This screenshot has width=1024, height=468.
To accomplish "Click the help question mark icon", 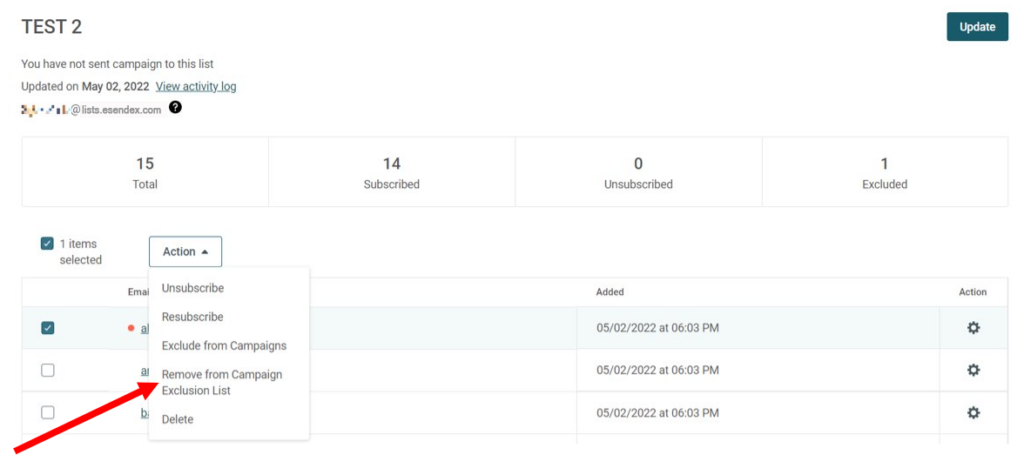I will [174, 107].
